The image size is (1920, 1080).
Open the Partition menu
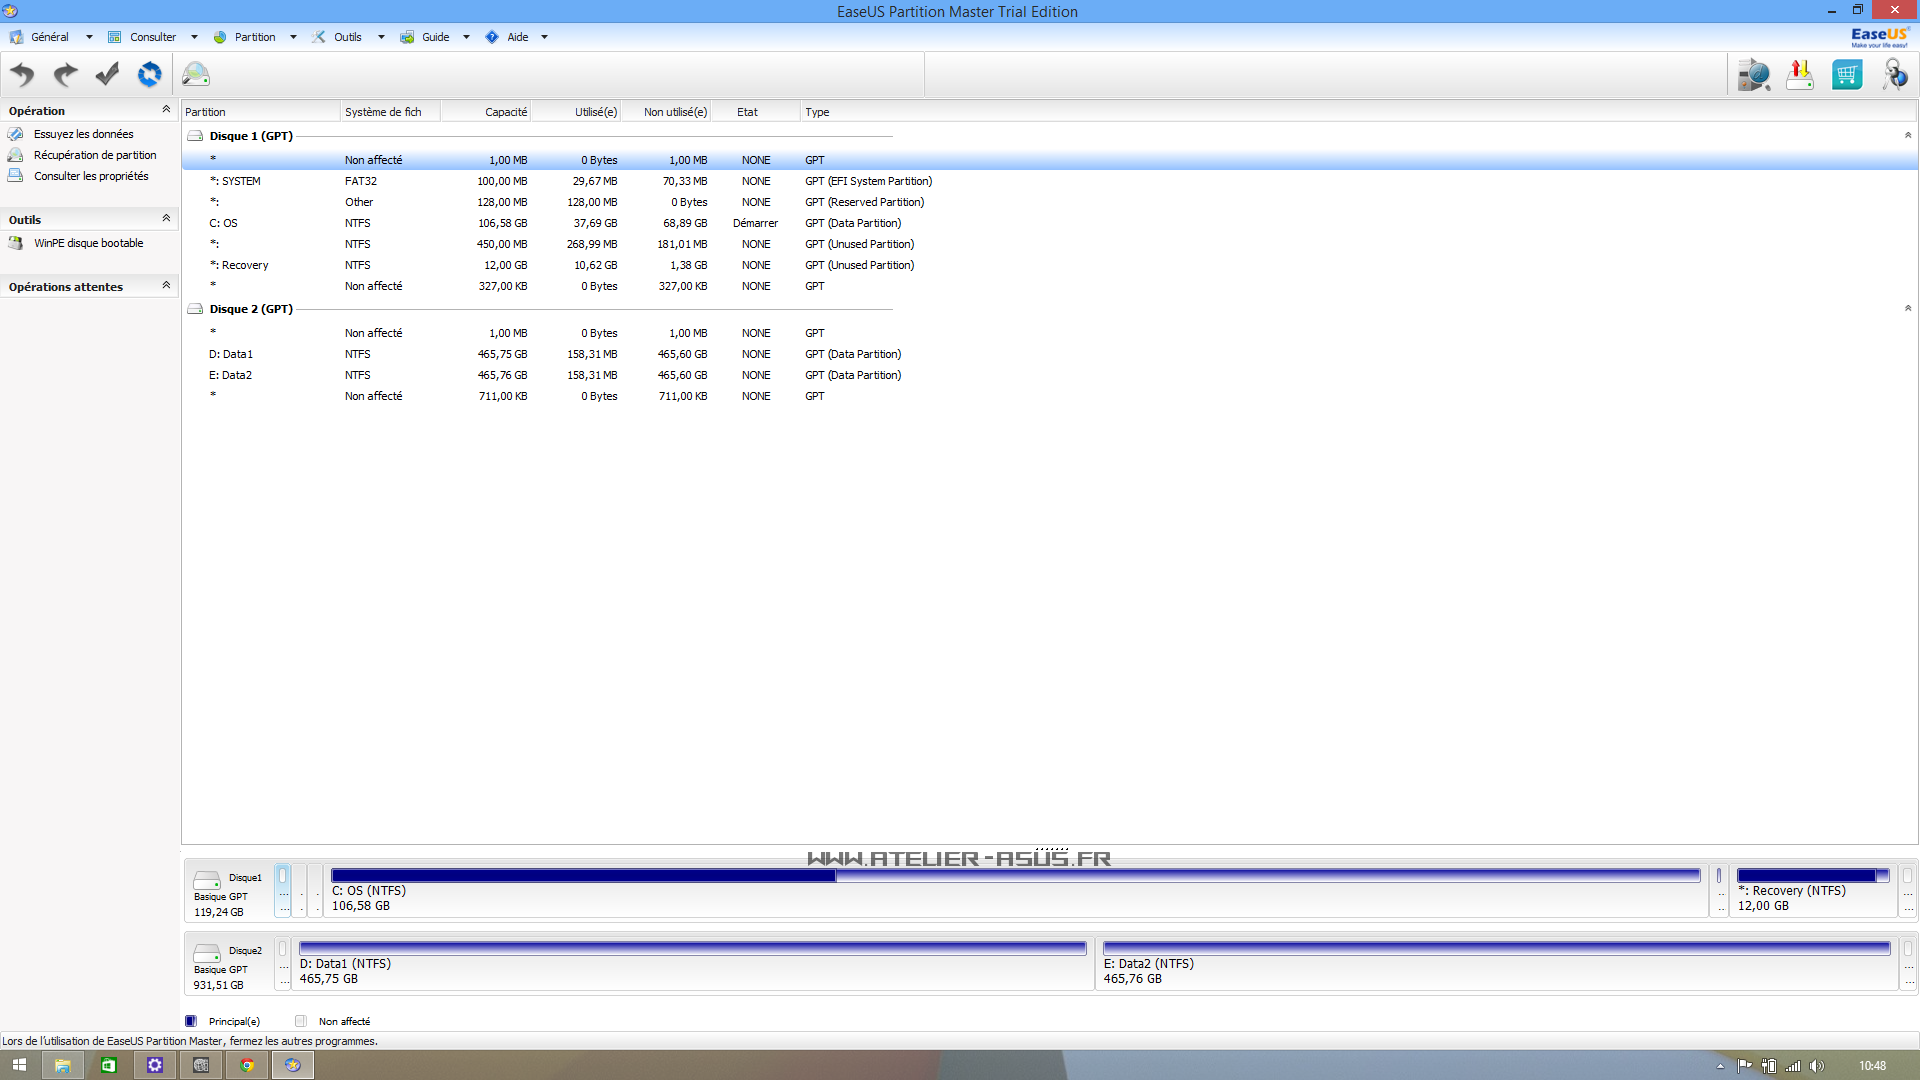point(255,37)
